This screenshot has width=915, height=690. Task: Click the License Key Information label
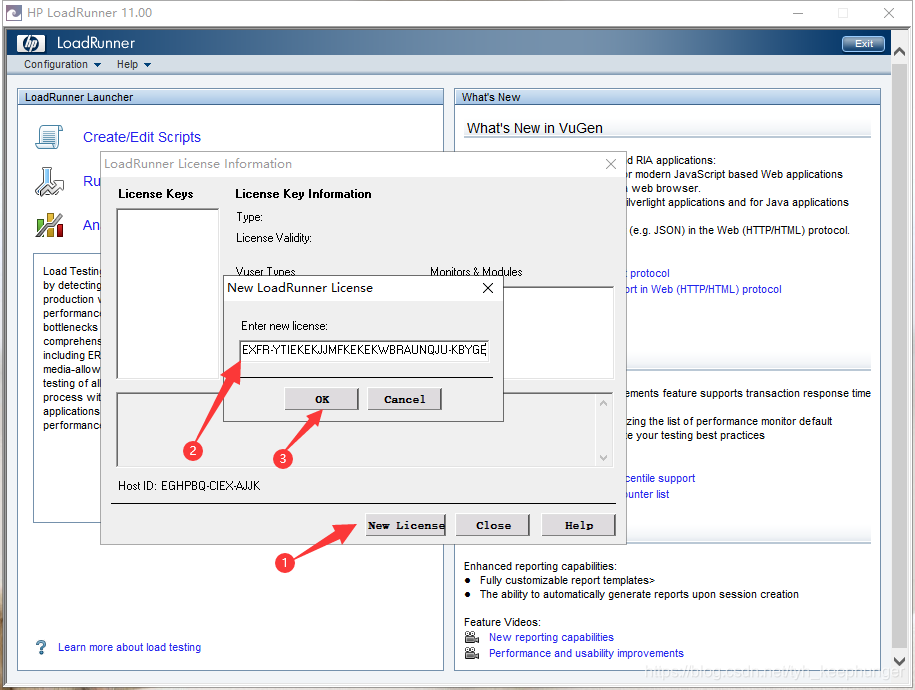coord(303,194)
